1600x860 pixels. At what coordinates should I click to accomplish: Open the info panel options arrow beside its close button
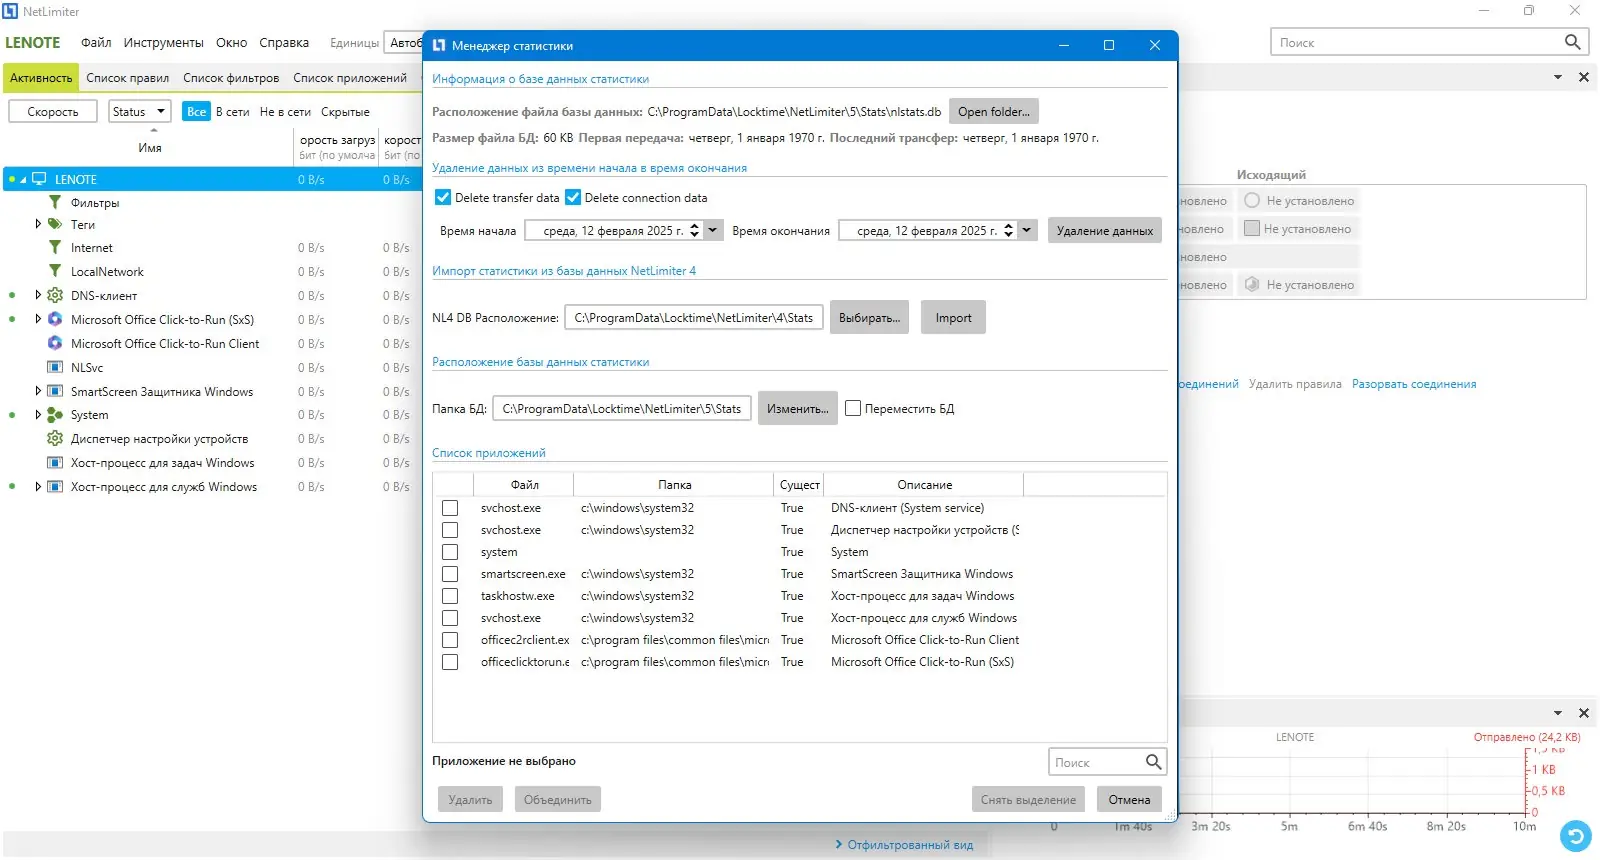click(x=1557, y=77)
